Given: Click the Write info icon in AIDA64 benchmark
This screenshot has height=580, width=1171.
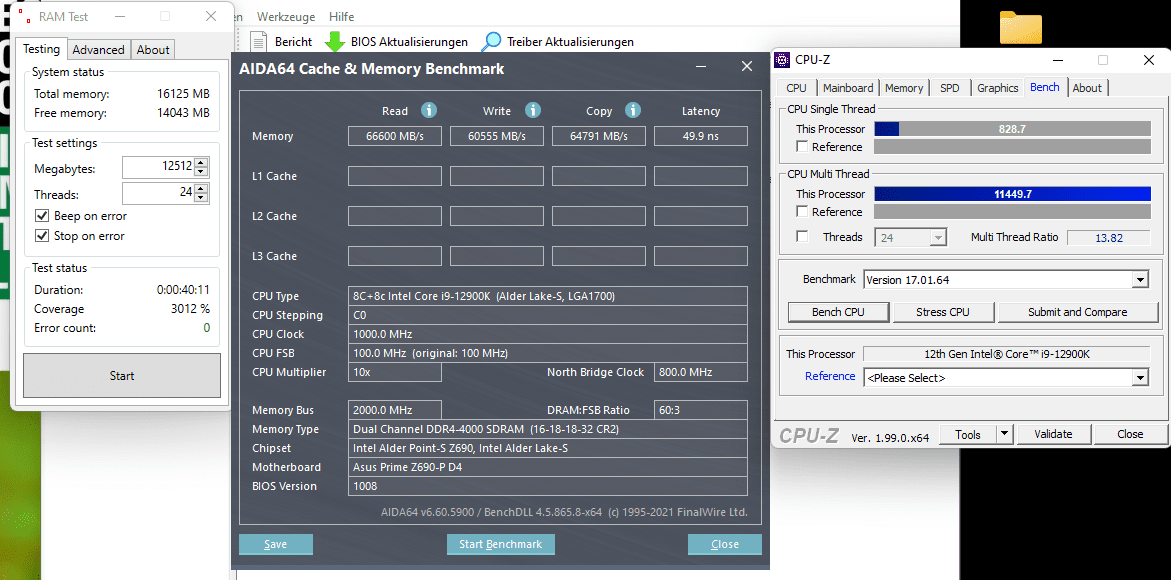Looking at the screenshot, I should (x=532, y=110).
